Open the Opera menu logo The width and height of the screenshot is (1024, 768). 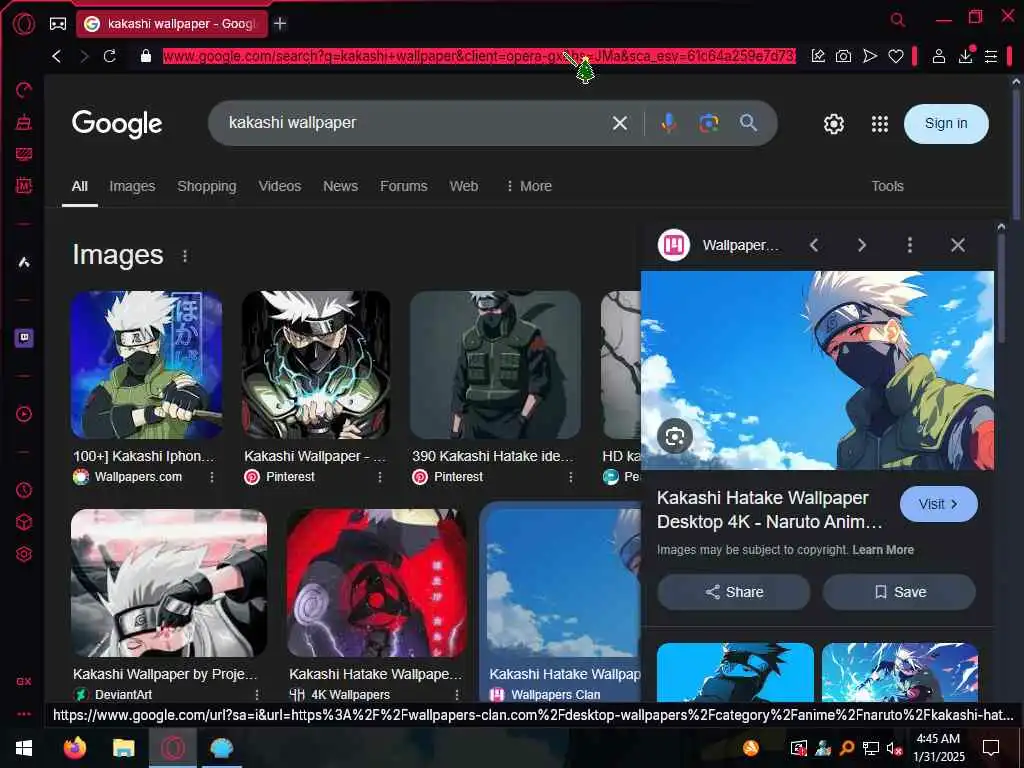24,24
